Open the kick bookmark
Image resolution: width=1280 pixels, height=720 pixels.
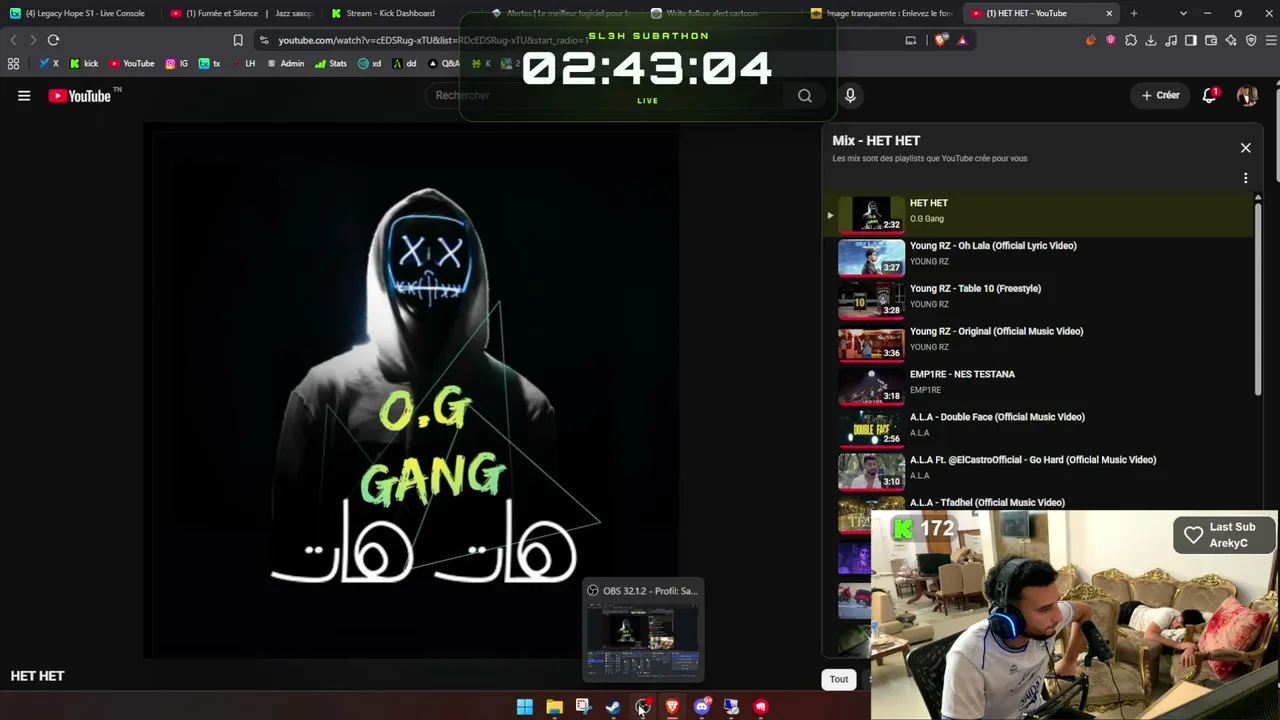84,63
